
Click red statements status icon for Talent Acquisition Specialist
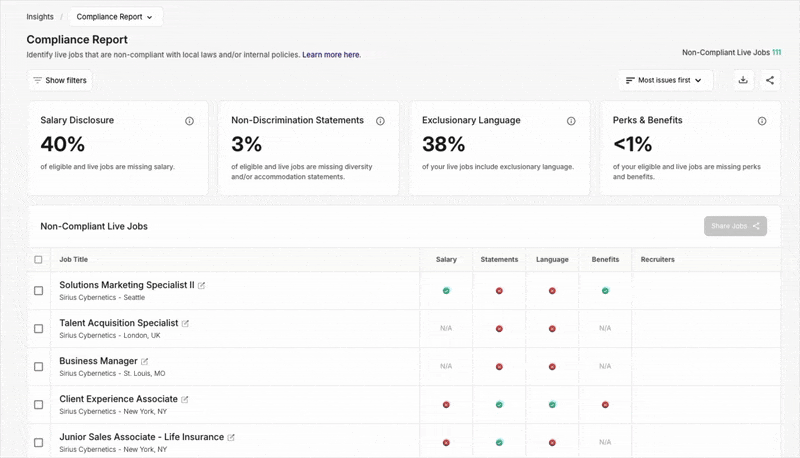coord(499,328)
